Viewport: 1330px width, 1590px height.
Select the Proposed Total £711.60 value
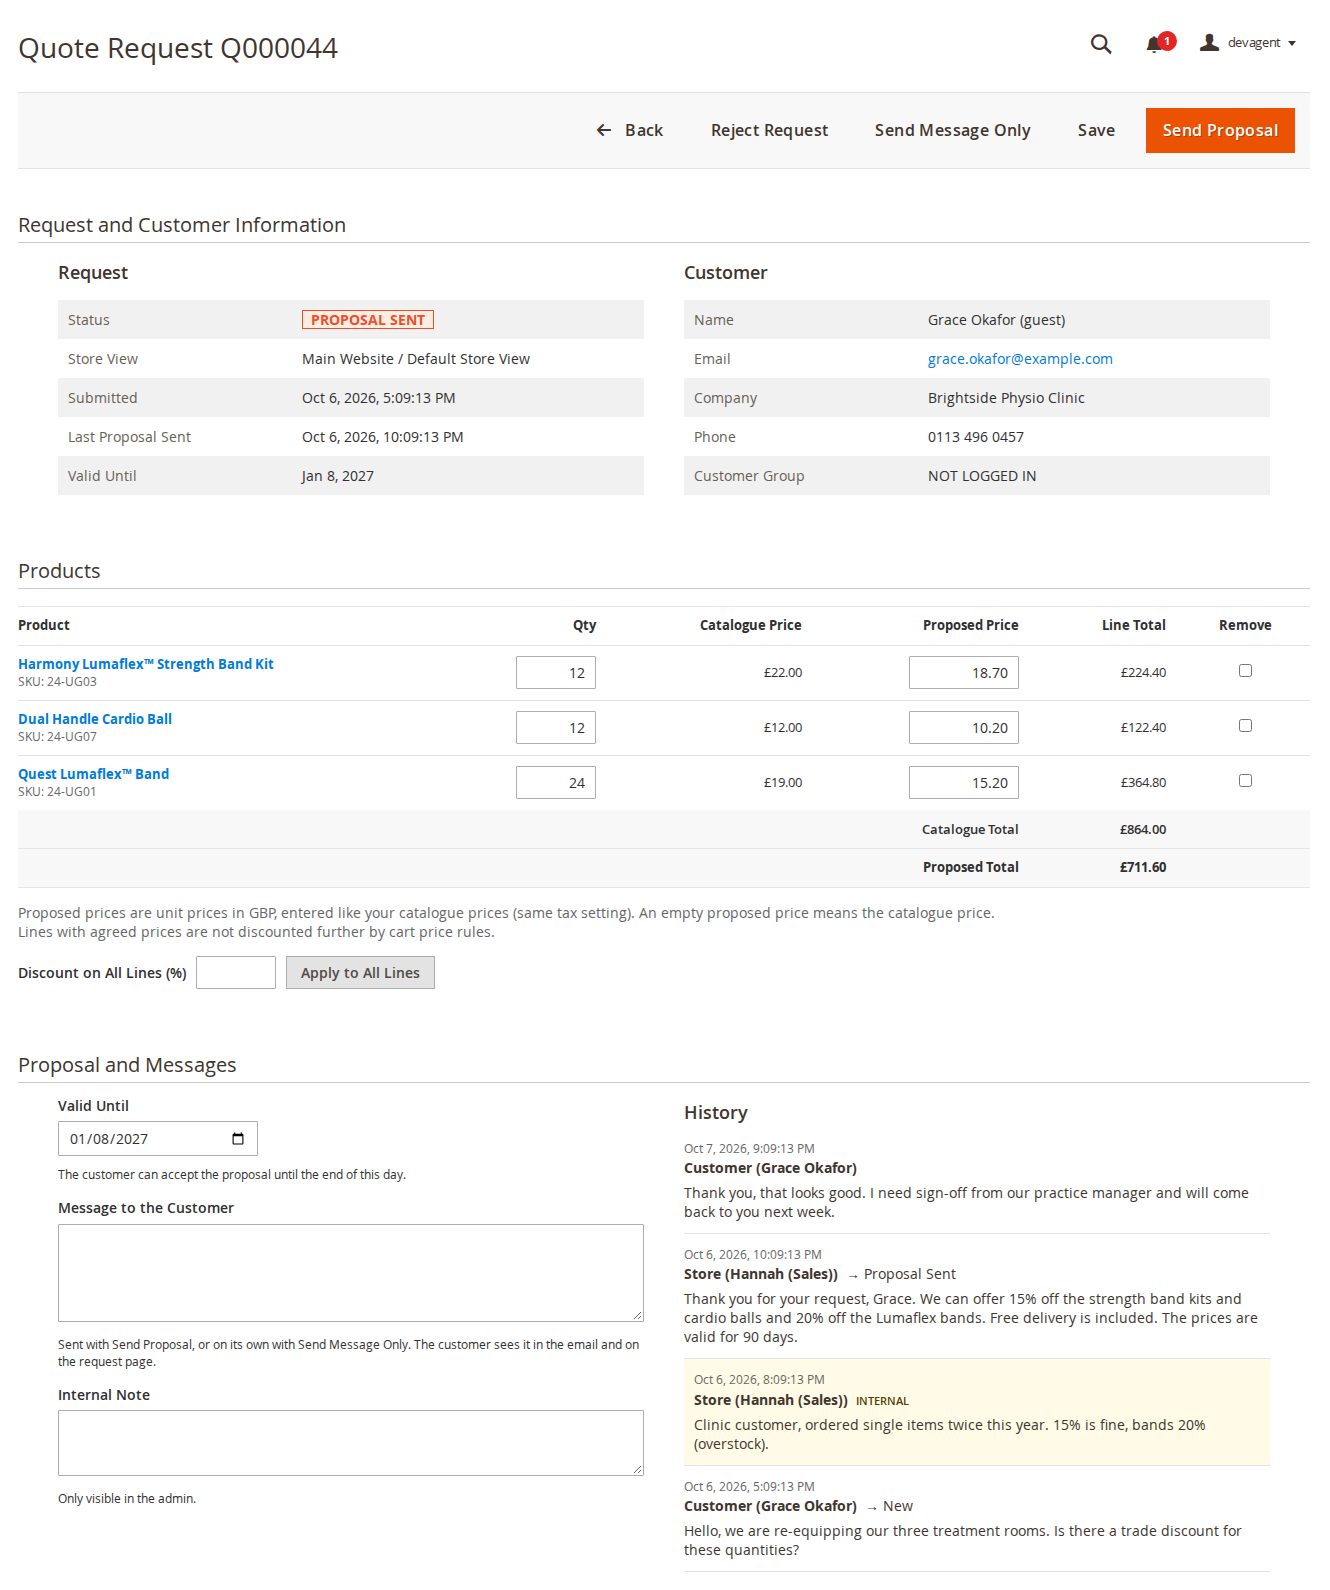click(x=1143, y=867)
